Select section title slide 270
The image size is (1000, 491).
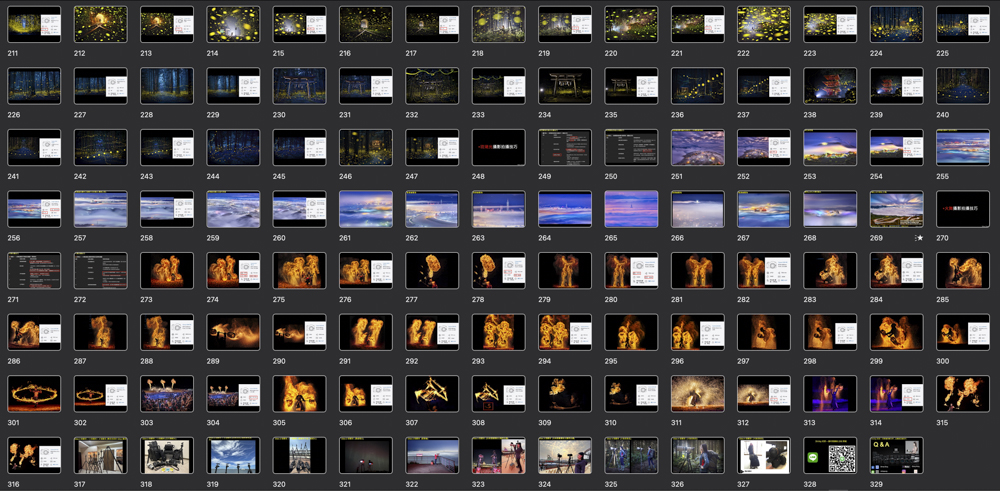[962, 209]
